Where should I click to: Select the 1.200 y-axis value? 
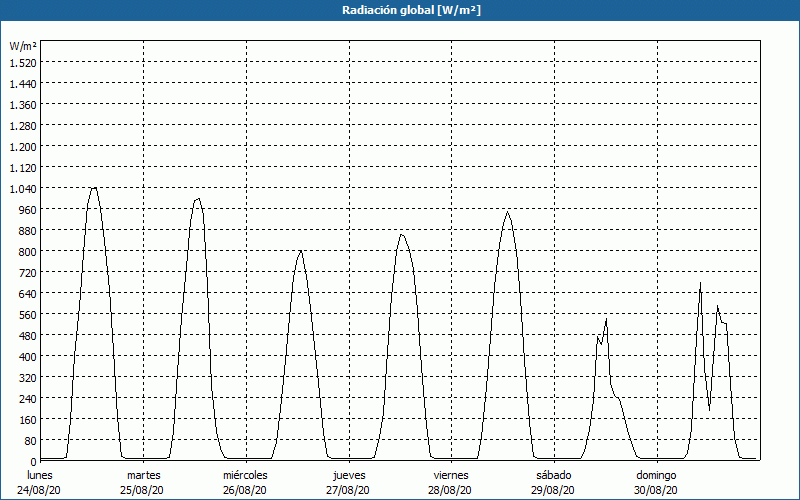[23, 146]
